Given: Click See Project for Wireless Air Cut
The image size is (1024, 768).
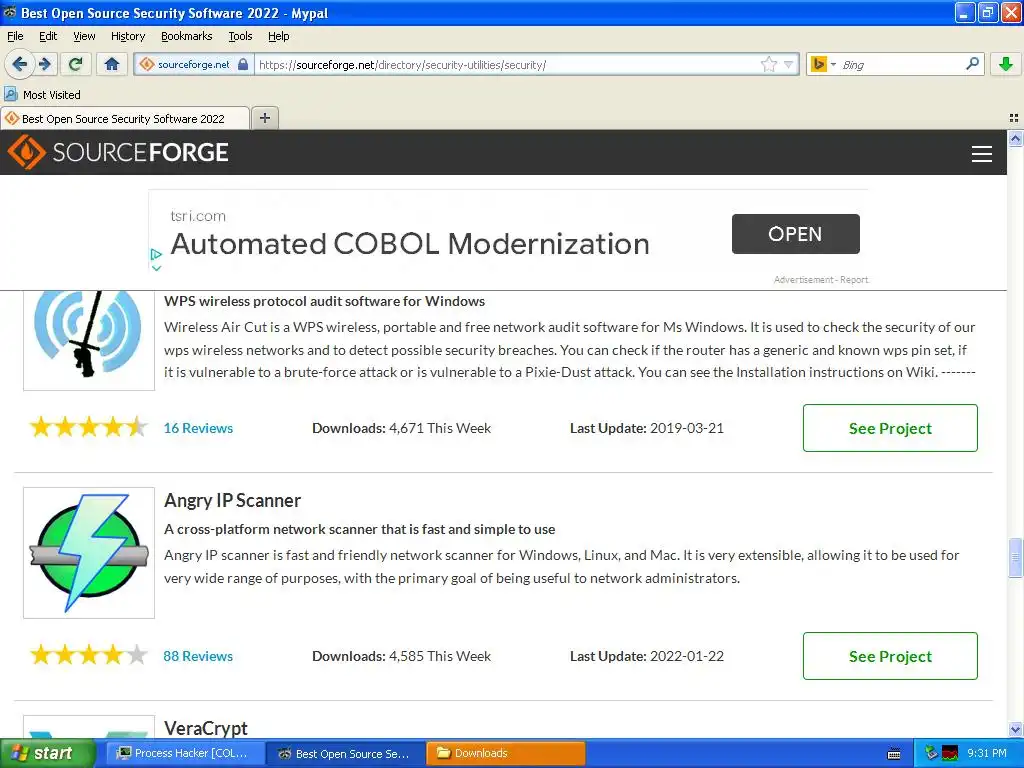Looking at the screenshot, I should pos(890,428).
